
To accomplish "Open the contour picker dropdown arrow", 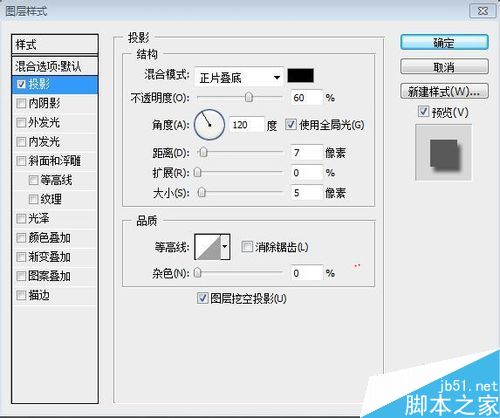I will 225,247.
